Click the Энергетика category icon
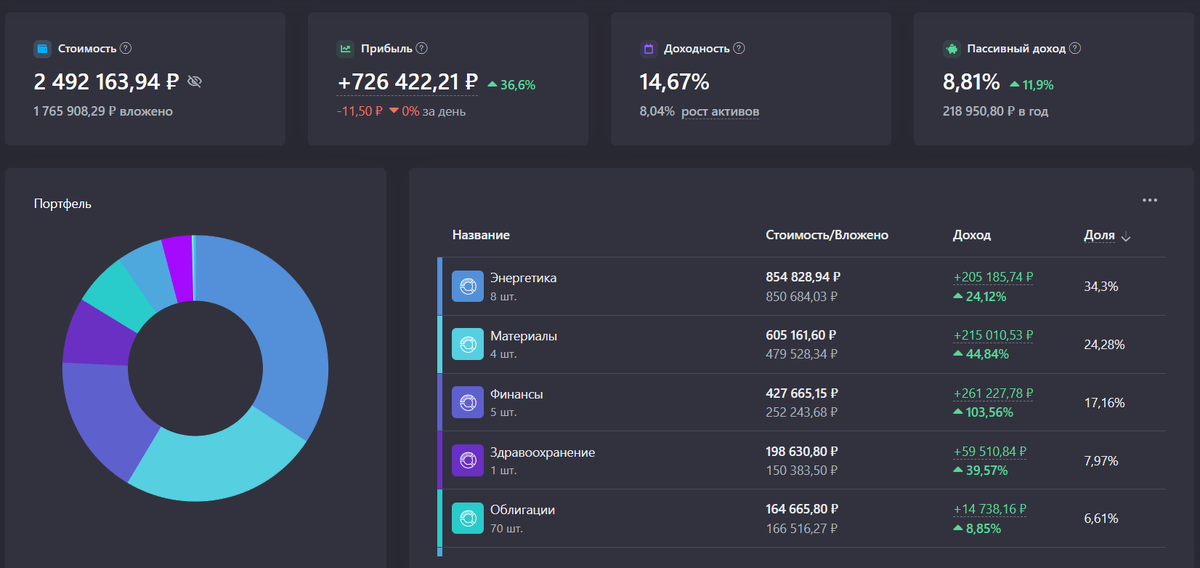1200x568 pixels. point(467,287)
